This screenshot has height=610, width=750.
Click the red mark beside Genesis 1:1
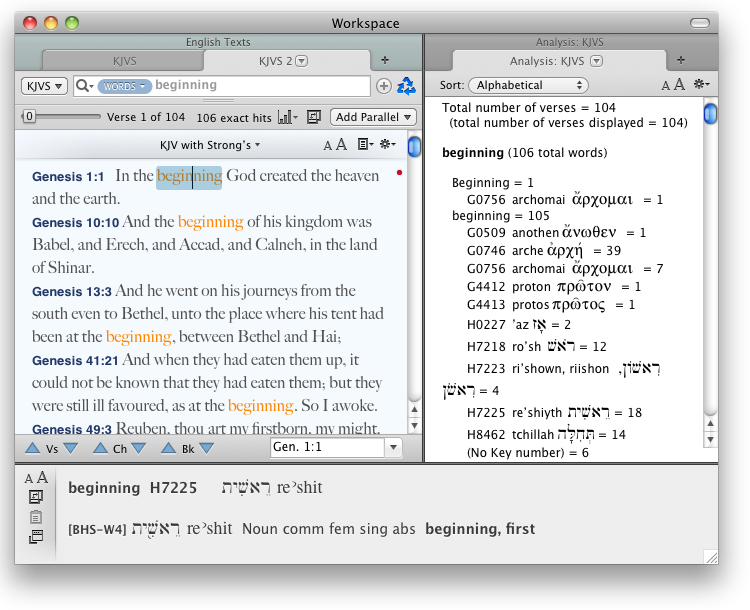coord(399,173)
